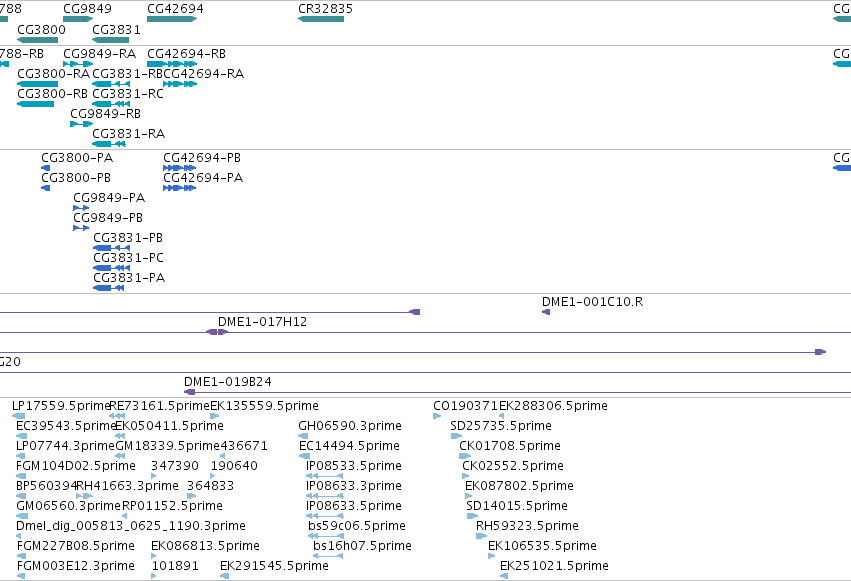Select the EK135559.5prime EST label

tap(264, 406)
